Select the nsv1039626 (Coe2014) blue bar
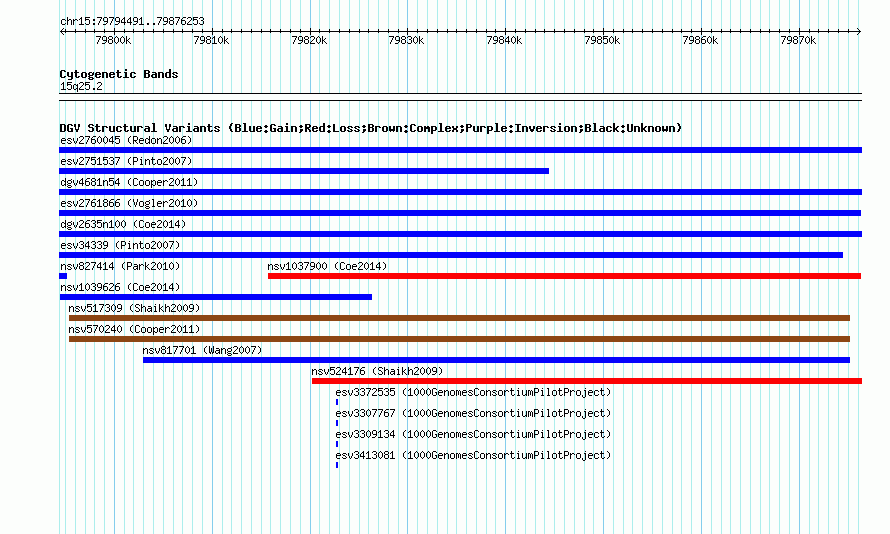Screen dimensions: 890x534 pyautogui.click(x=216, y=297)
